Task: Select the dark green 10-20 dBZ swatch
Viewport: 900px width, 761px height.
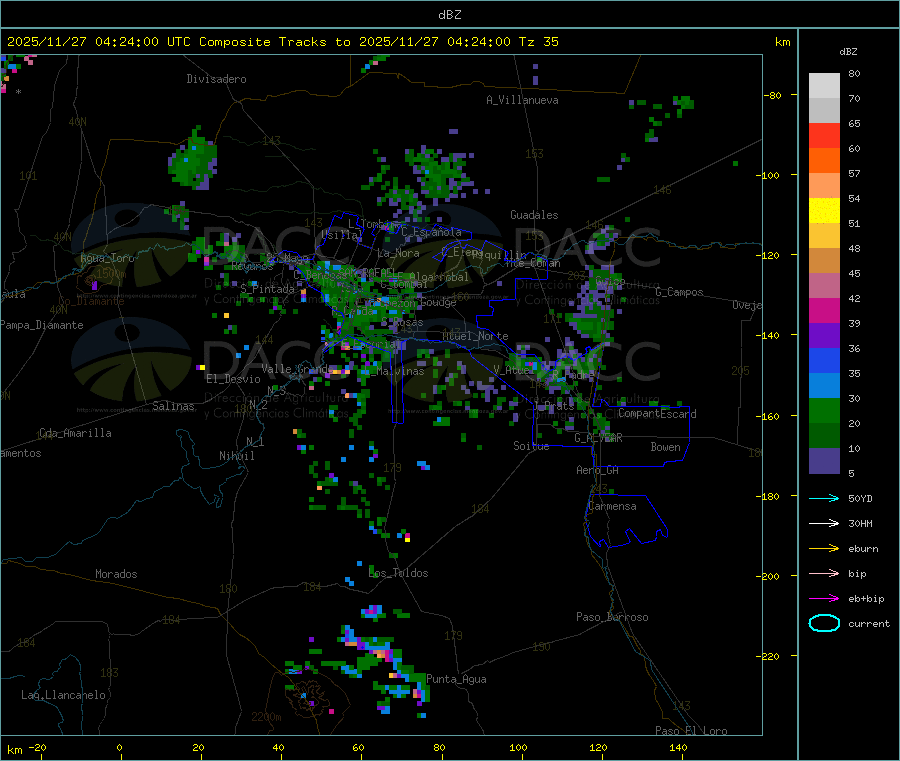Action: pyautogui.click(x=824, y=436)
